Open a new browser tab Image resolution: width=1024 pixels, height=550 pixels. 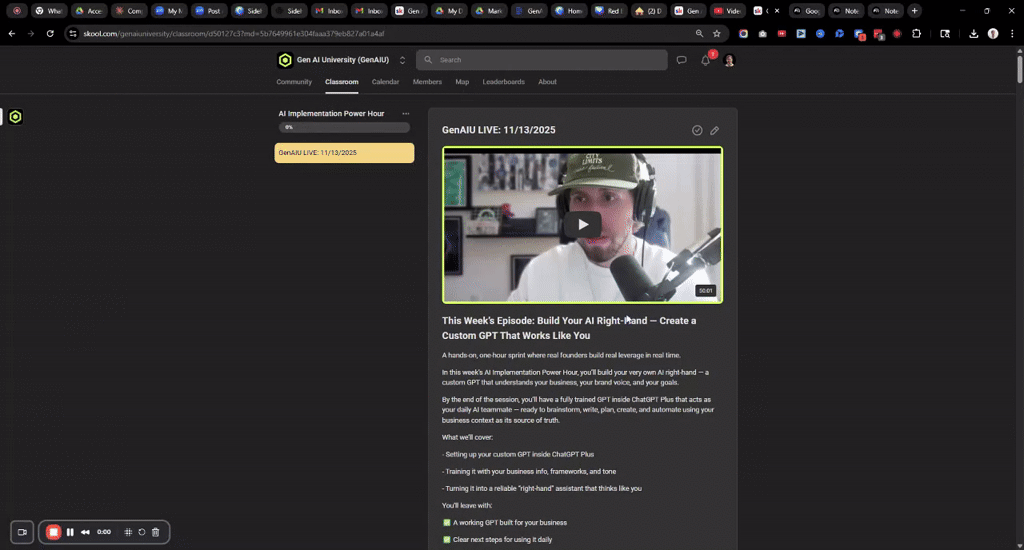(x=914, y=11)
